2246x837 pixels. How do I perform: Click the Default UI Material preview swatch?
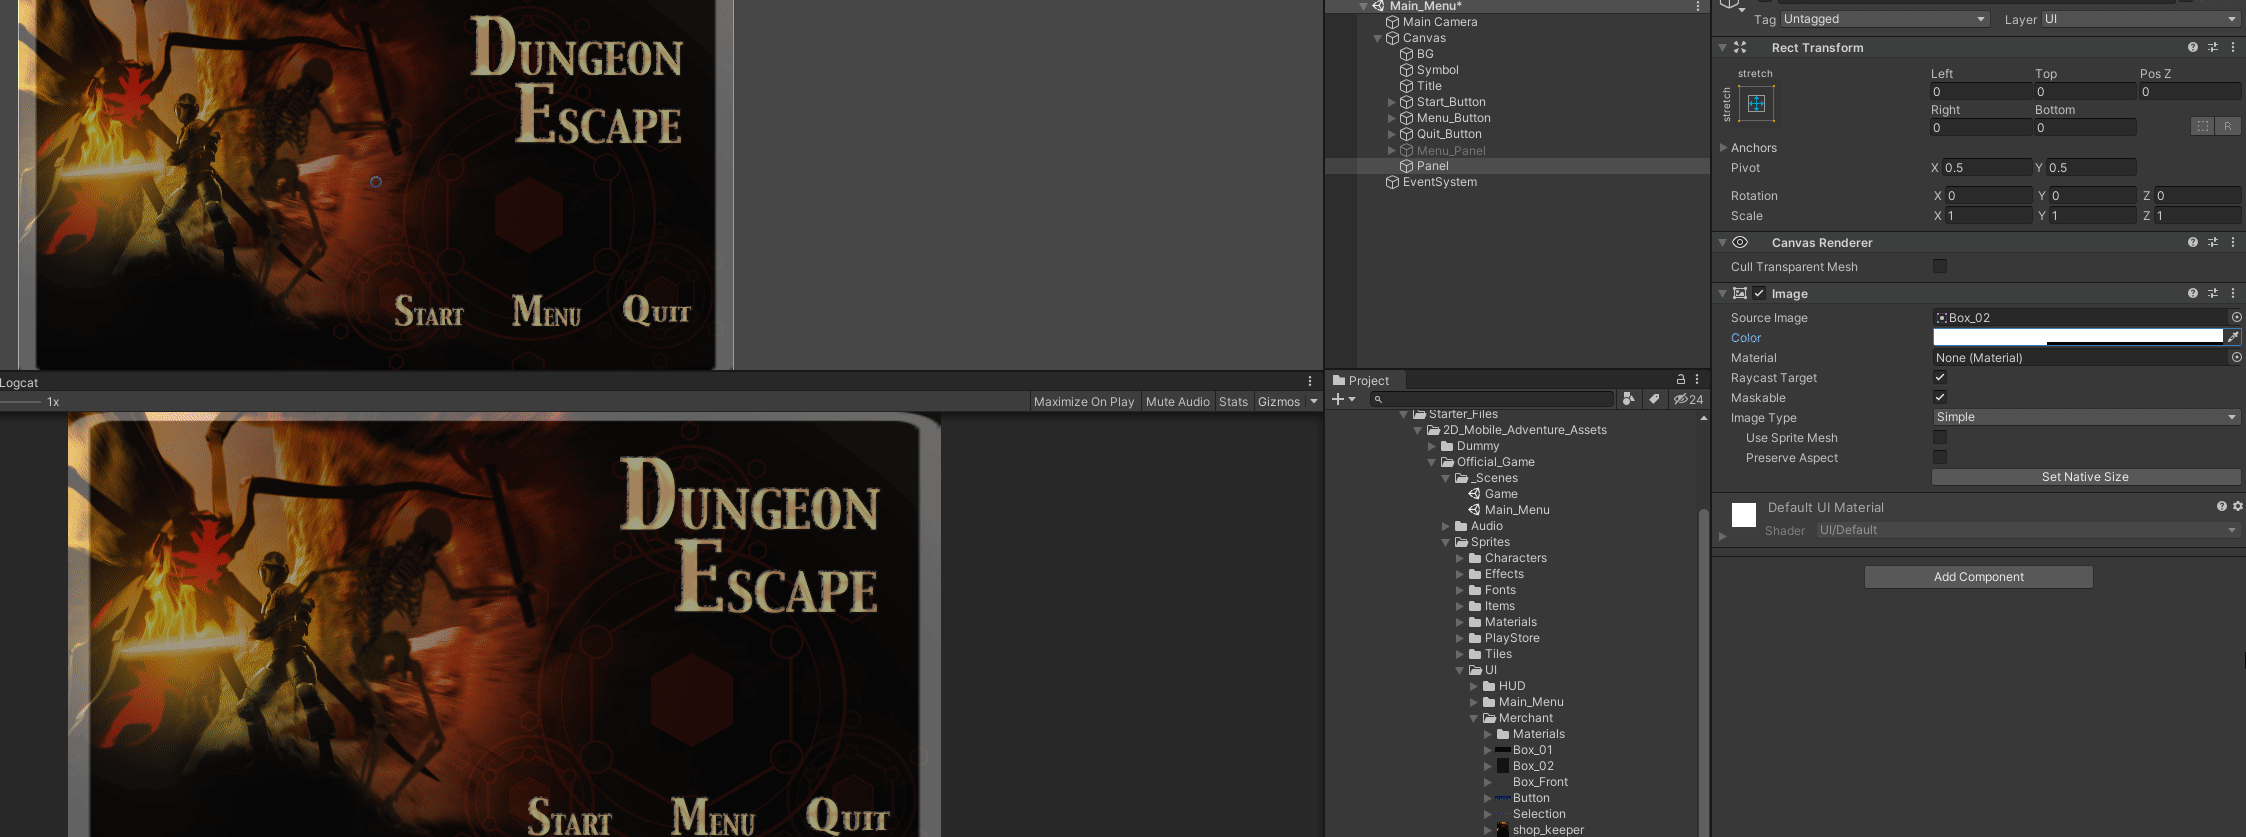1744,514
